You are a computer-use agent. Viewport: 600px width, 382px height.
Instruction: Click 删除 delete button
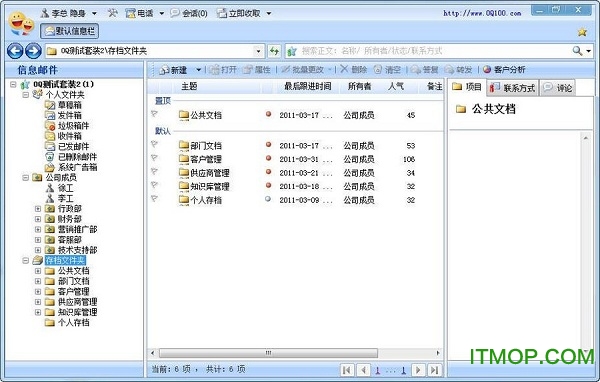[354, 70]
